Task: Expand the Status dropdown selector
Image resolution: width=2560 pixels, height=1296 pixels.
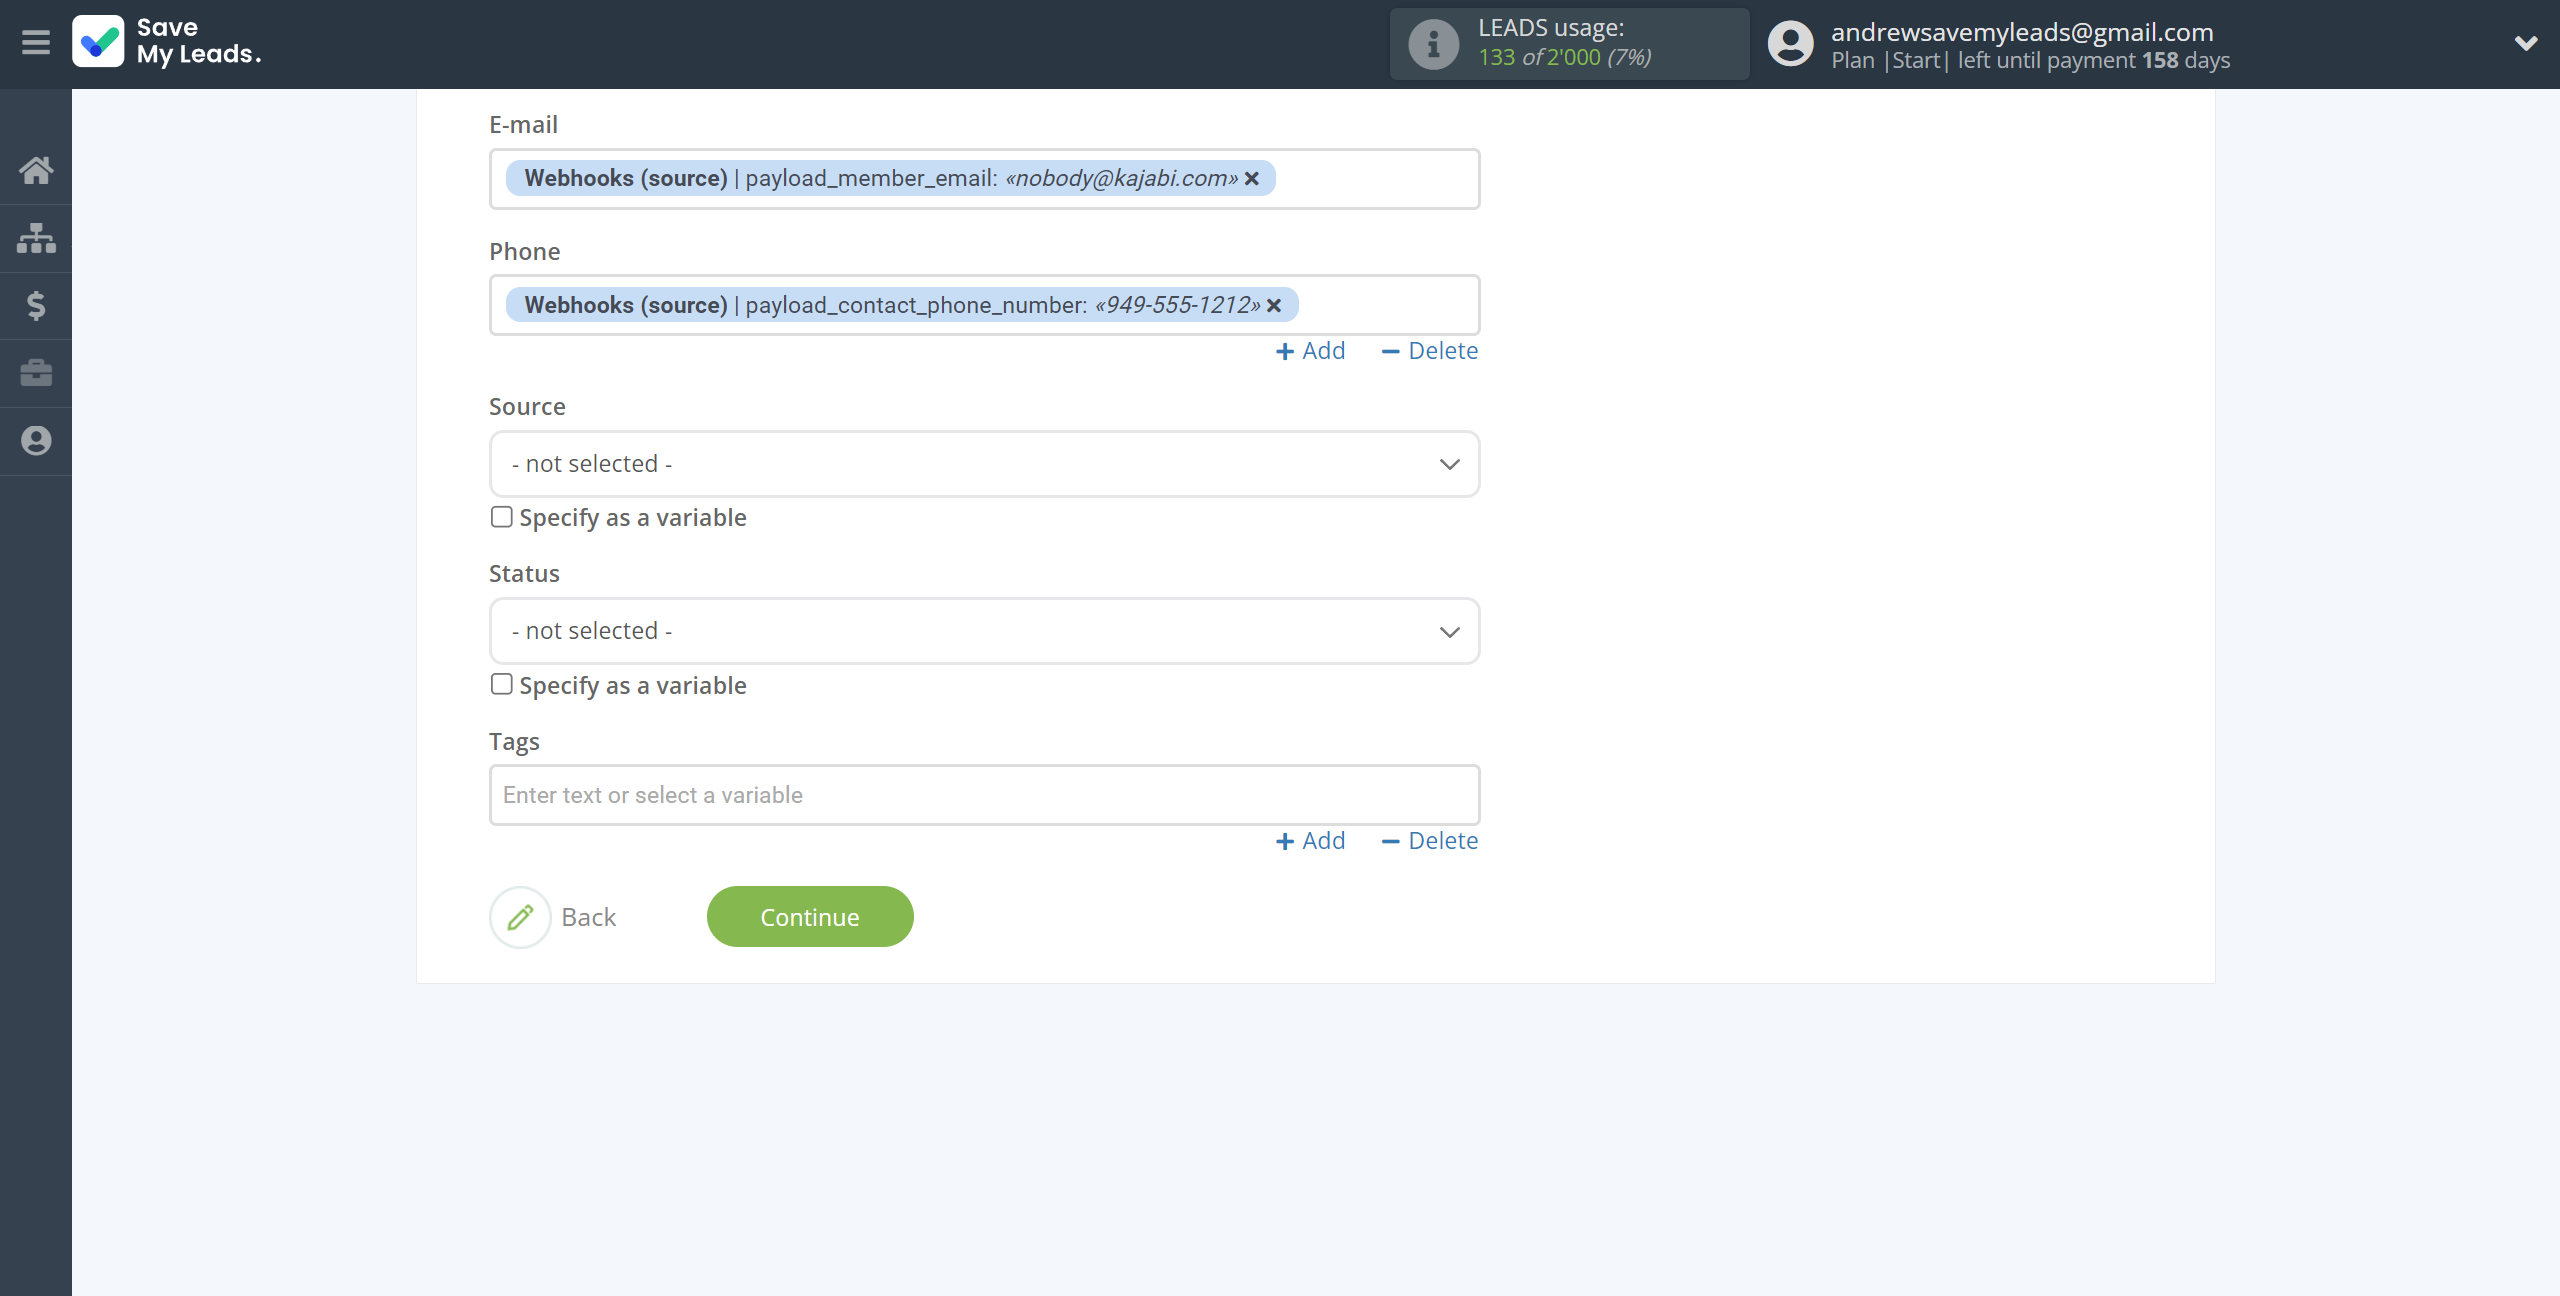Action: [x=983, y=630]
